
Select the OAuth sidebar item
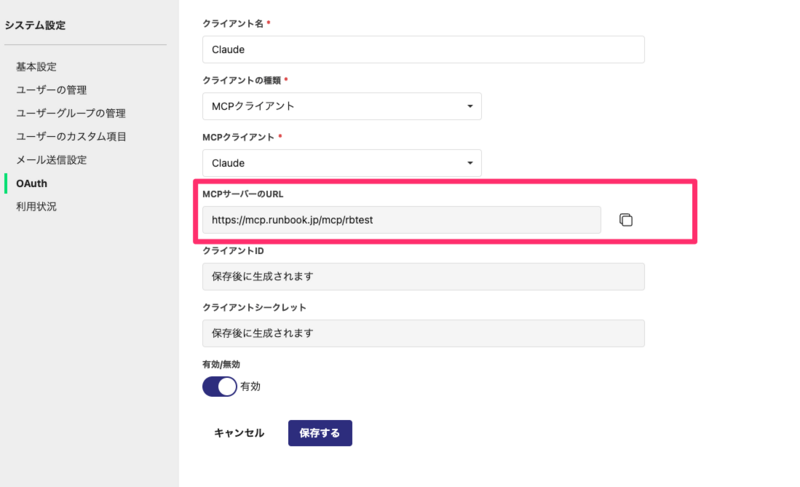coord(32,184)
